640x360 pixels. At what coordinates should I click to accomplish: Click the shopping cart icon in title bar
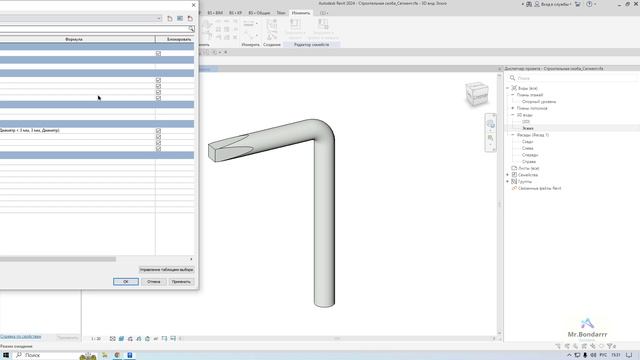click(x=578, y=4)
